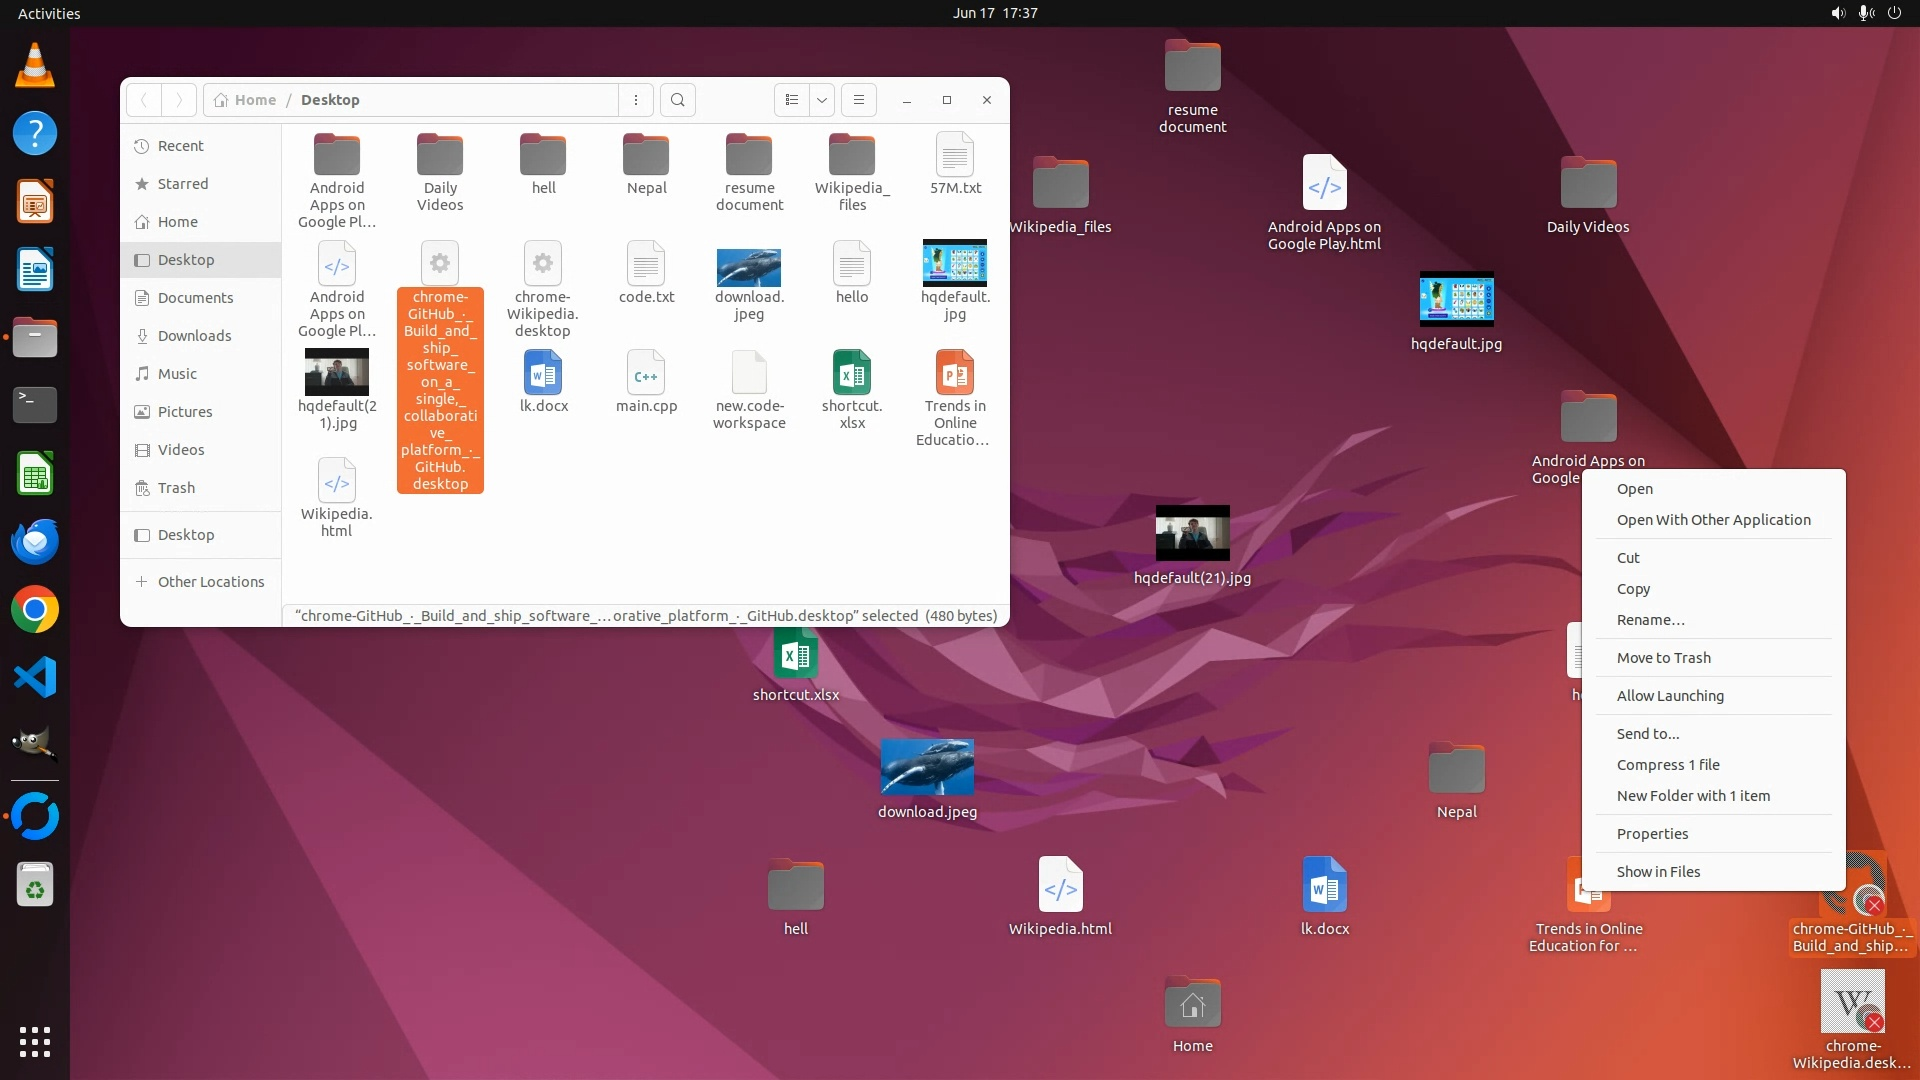1920x1080 pixels.
Task: Select Trends in Online Education presentation file
Action: click(x=954, y=375)
